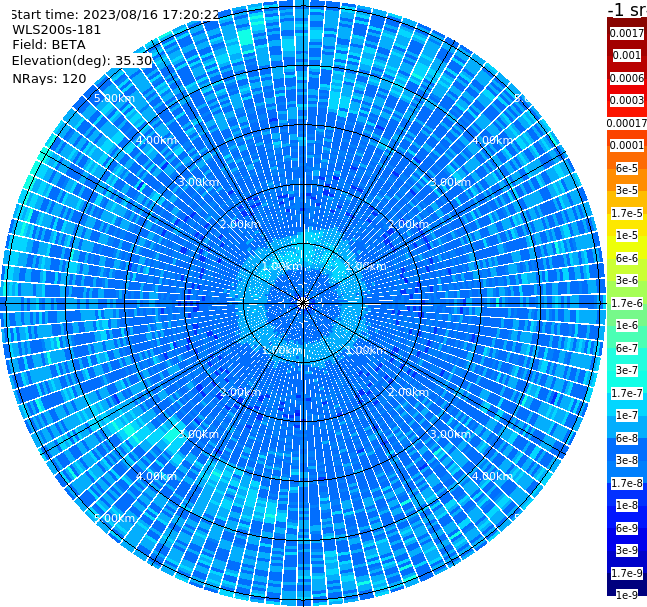This screenshot has height=607, width=647.
Task: Select the 3.00km ring label in northeast quadrant
Action: [x=450, y=182]
